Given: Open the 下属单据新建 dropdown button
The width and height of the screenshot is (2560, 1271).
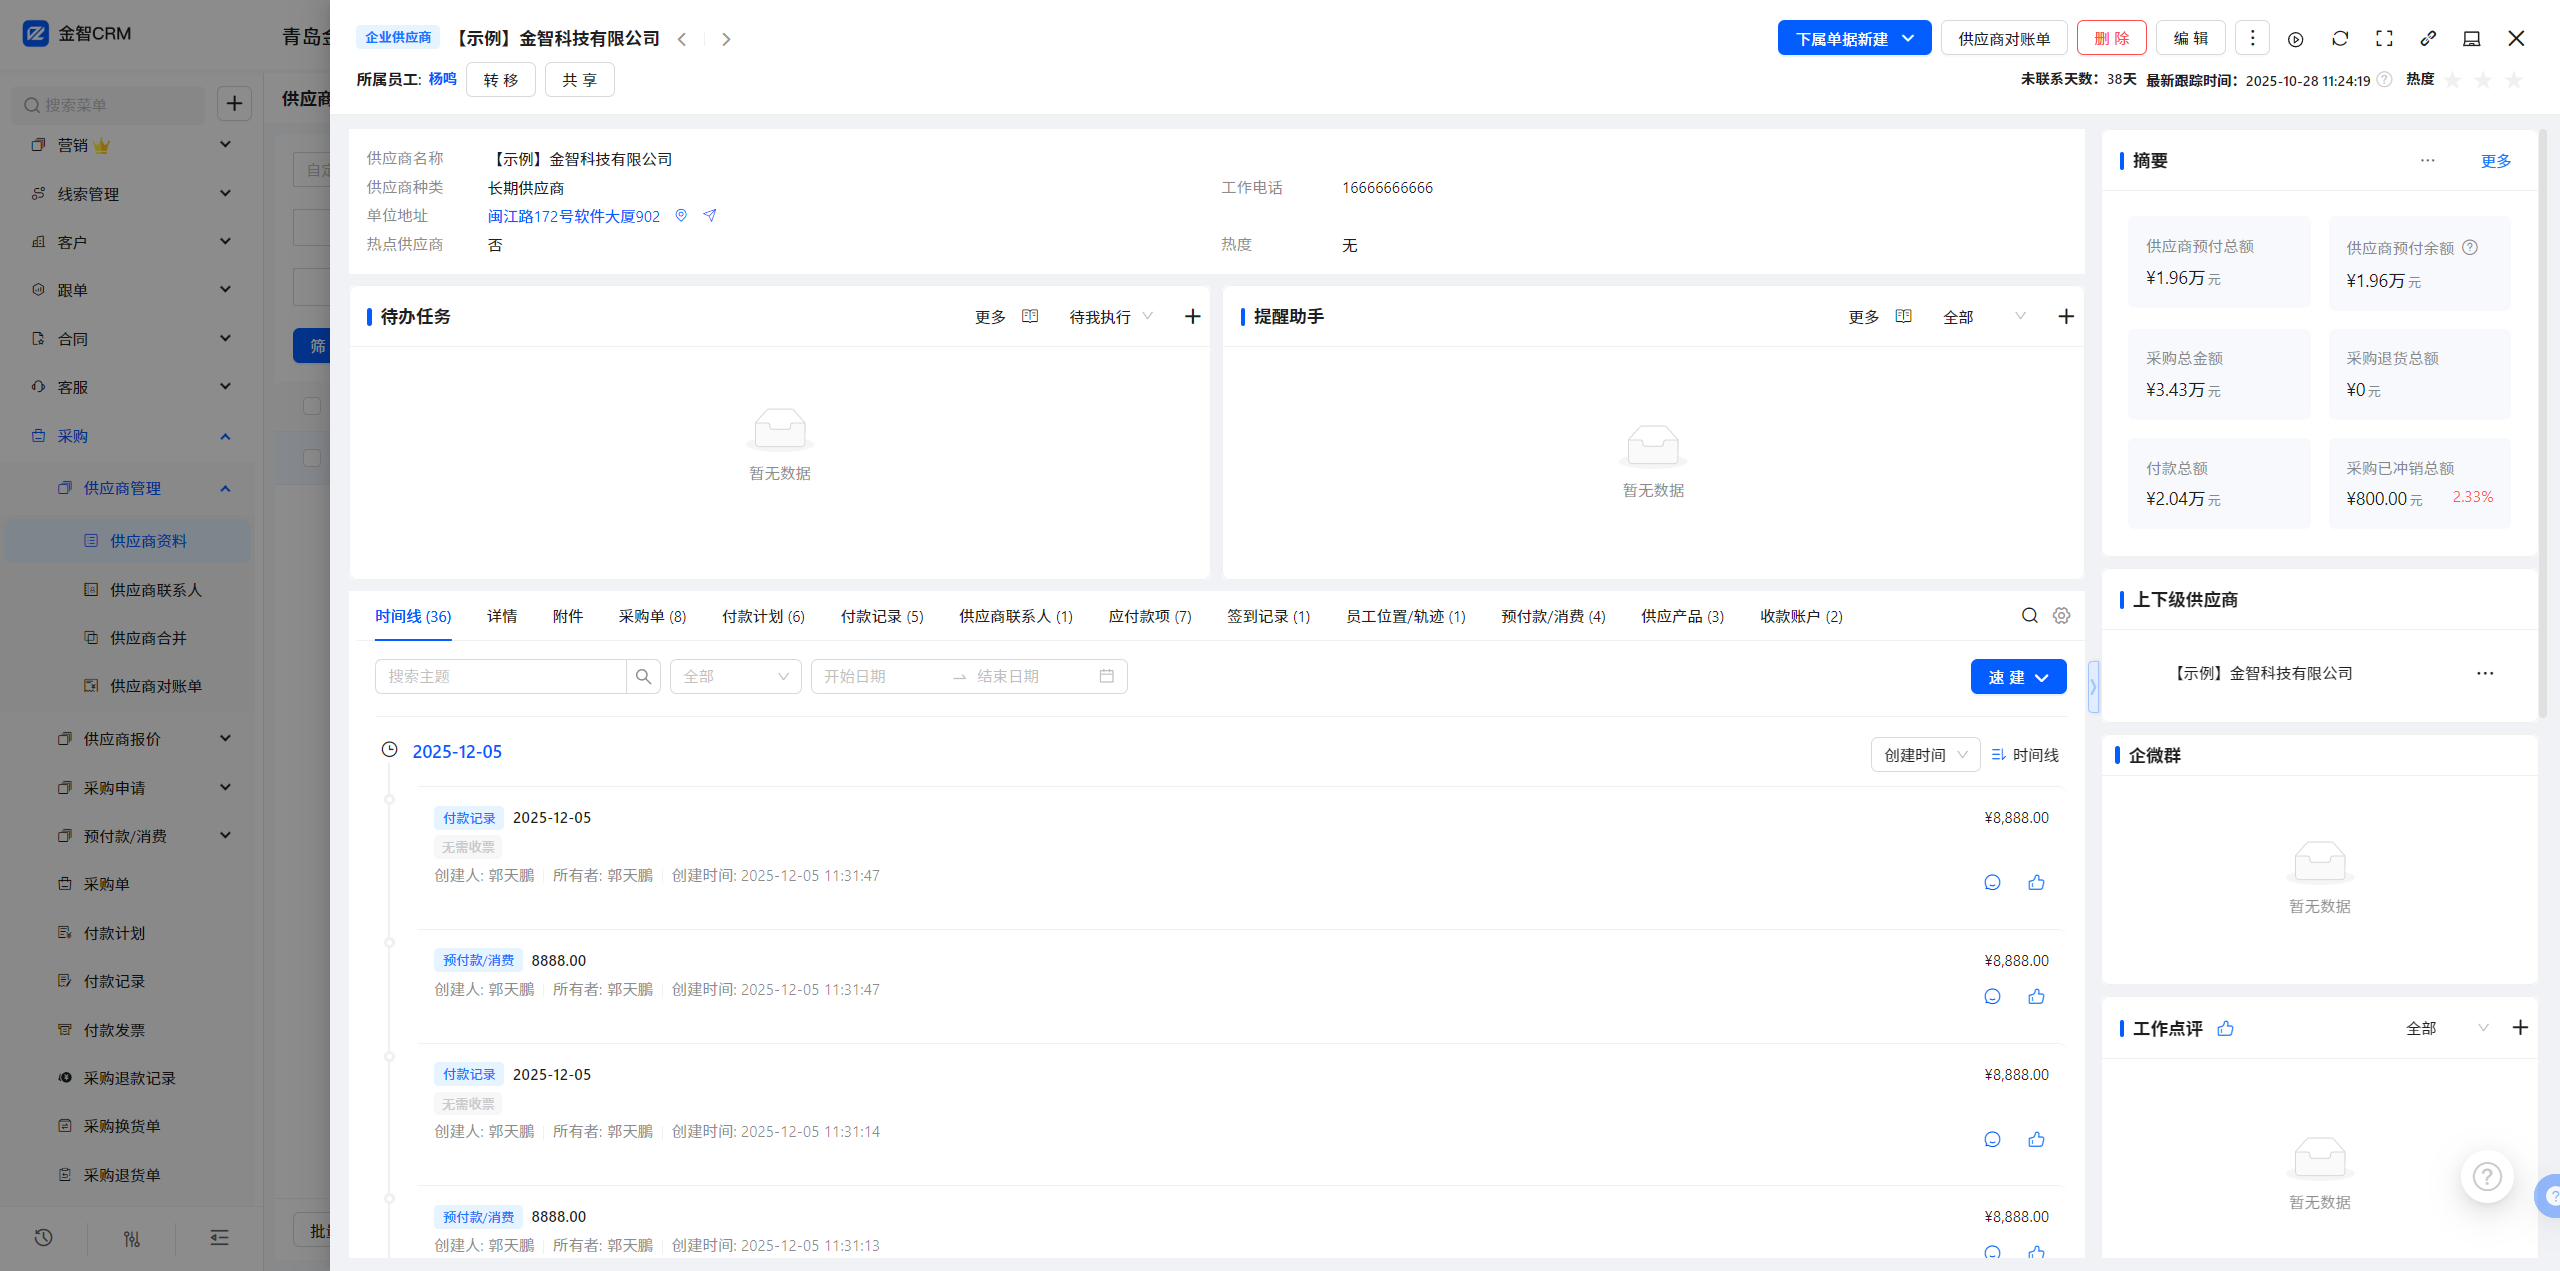Looking at the screenshot, I should point(1853,38).
